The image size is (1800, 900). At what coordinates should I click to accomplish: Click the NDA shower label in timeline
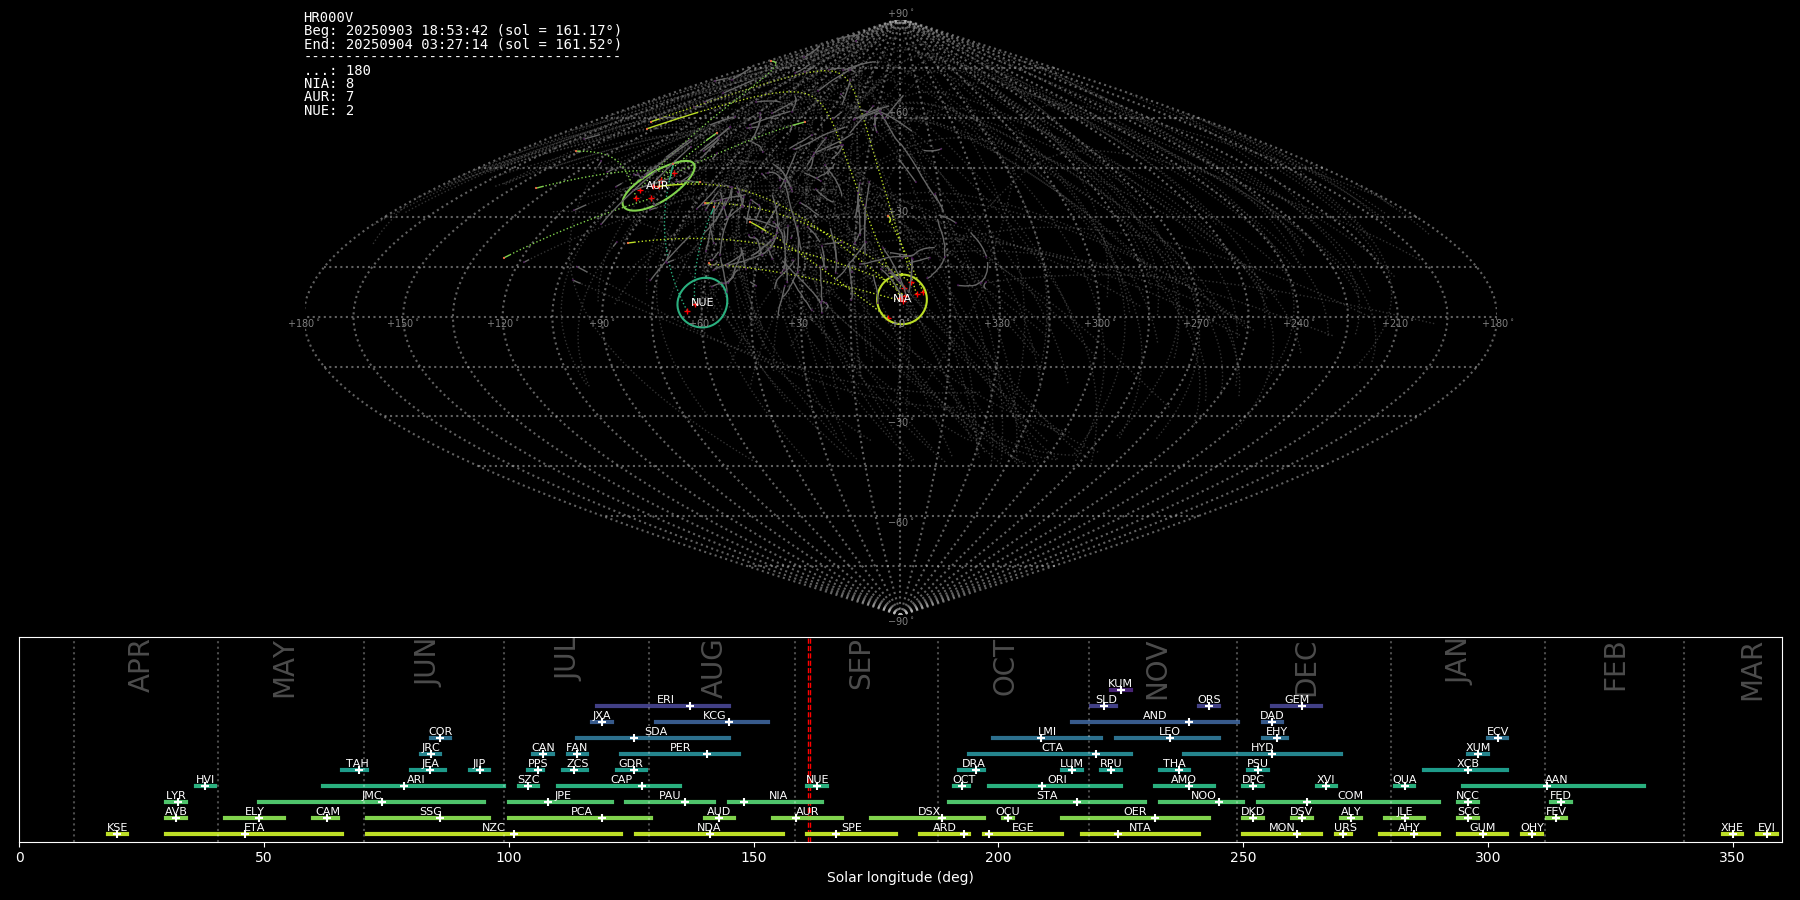click(708, 827)
